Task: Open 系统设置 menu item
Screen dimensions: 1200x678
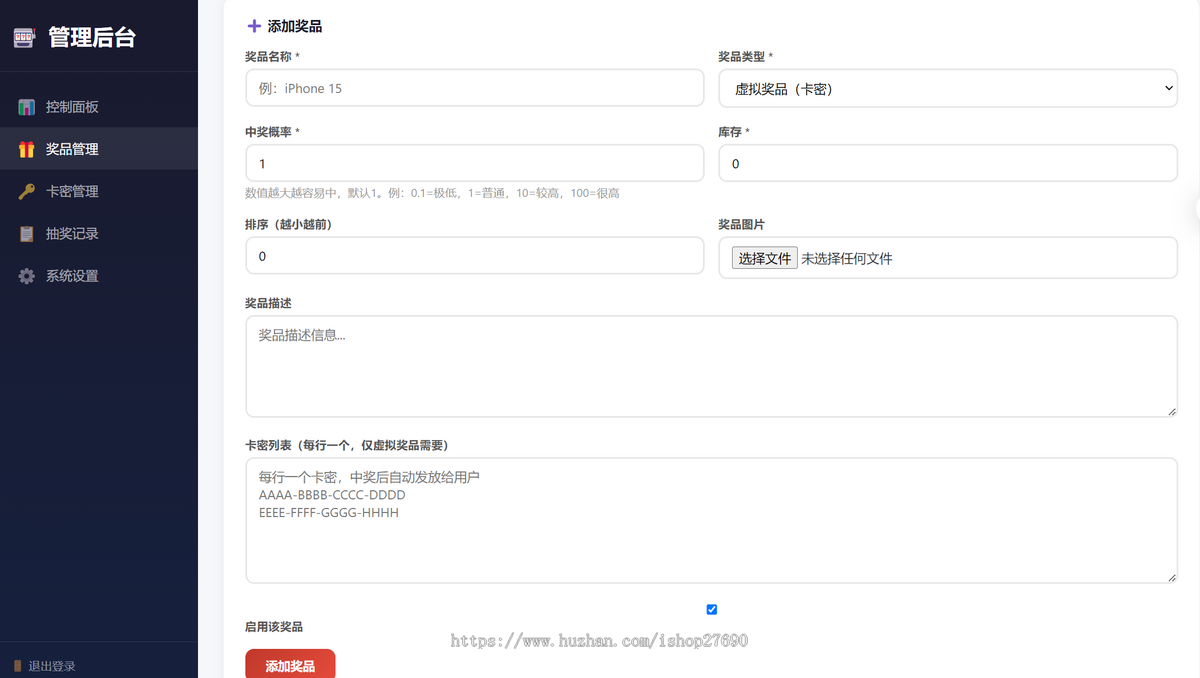Action: tap(99, 276)
